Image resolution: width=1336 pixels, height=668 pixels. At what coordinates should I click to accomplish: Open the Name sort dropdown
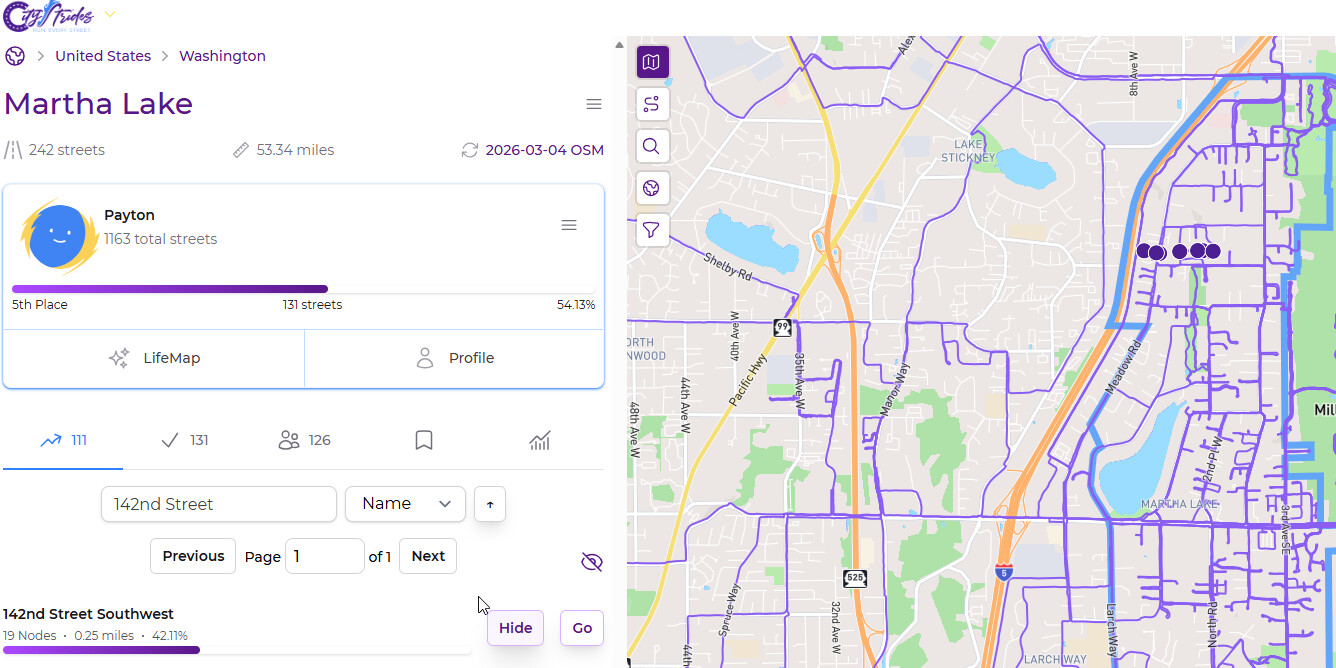[405, 504]
